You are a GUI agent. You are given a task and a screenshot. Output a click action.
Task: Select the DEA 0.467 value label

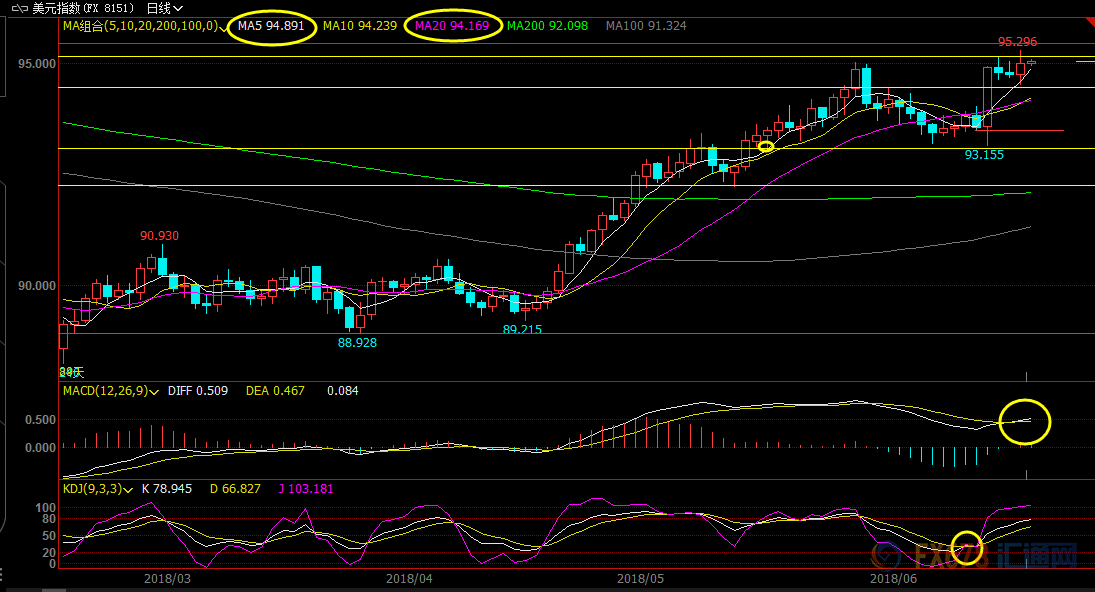[275, 391]
